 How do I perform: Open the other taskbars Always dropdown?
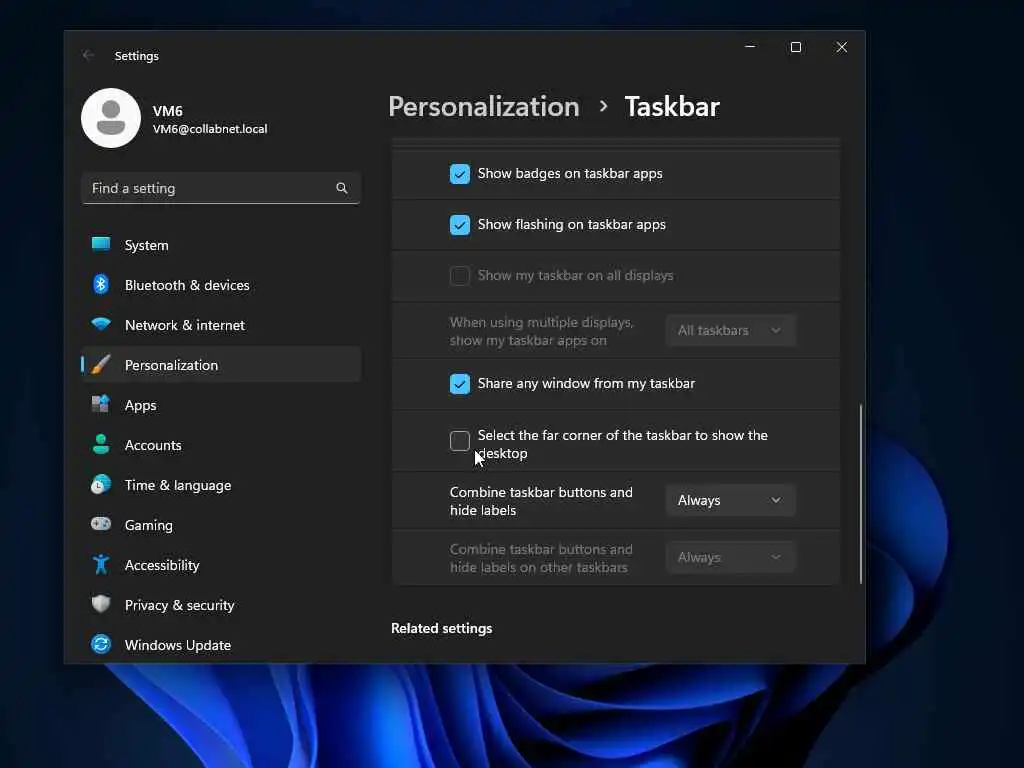pyautogui.click(x=731, y=558)
